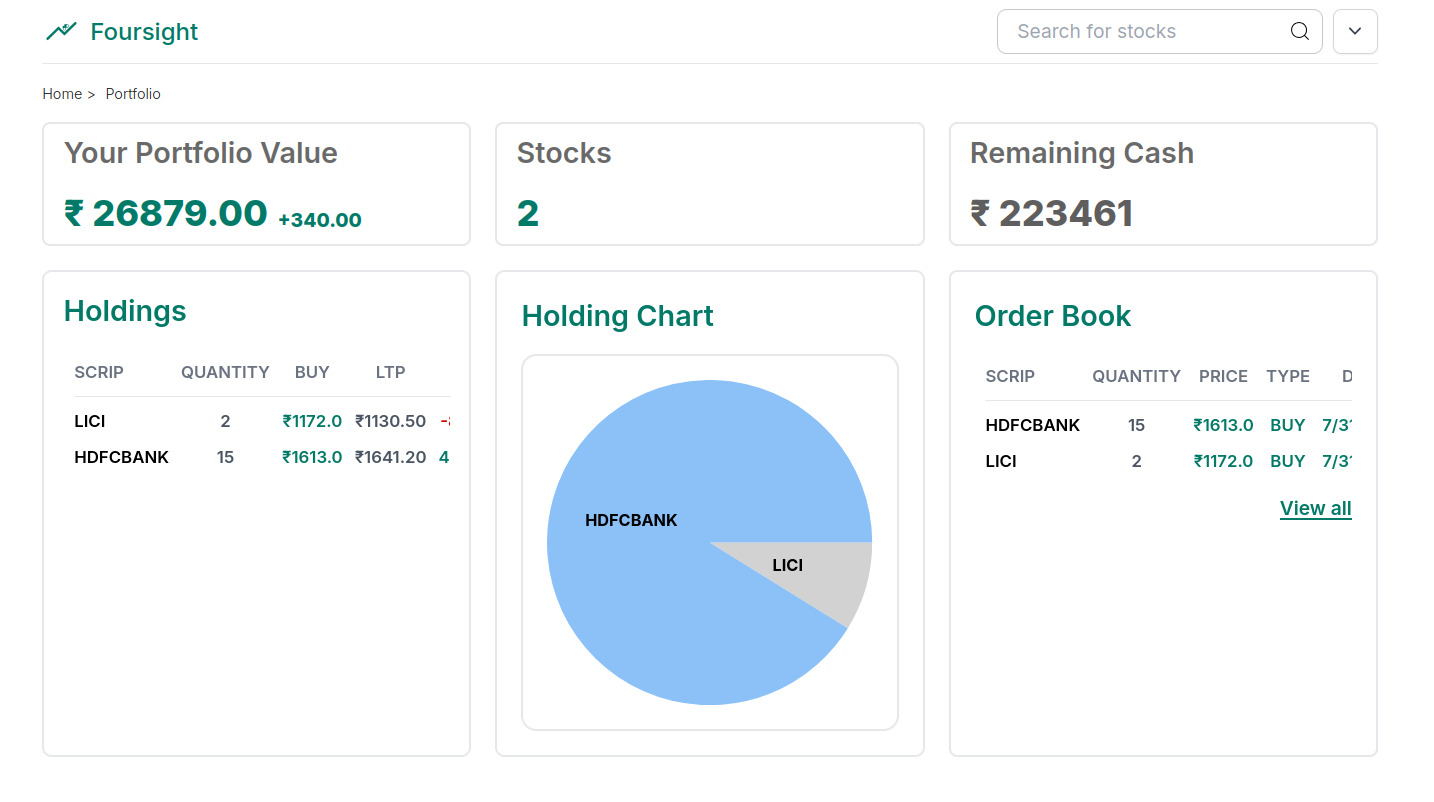
Task: Click the Holding Chart panel title
Action: [617, 316]
